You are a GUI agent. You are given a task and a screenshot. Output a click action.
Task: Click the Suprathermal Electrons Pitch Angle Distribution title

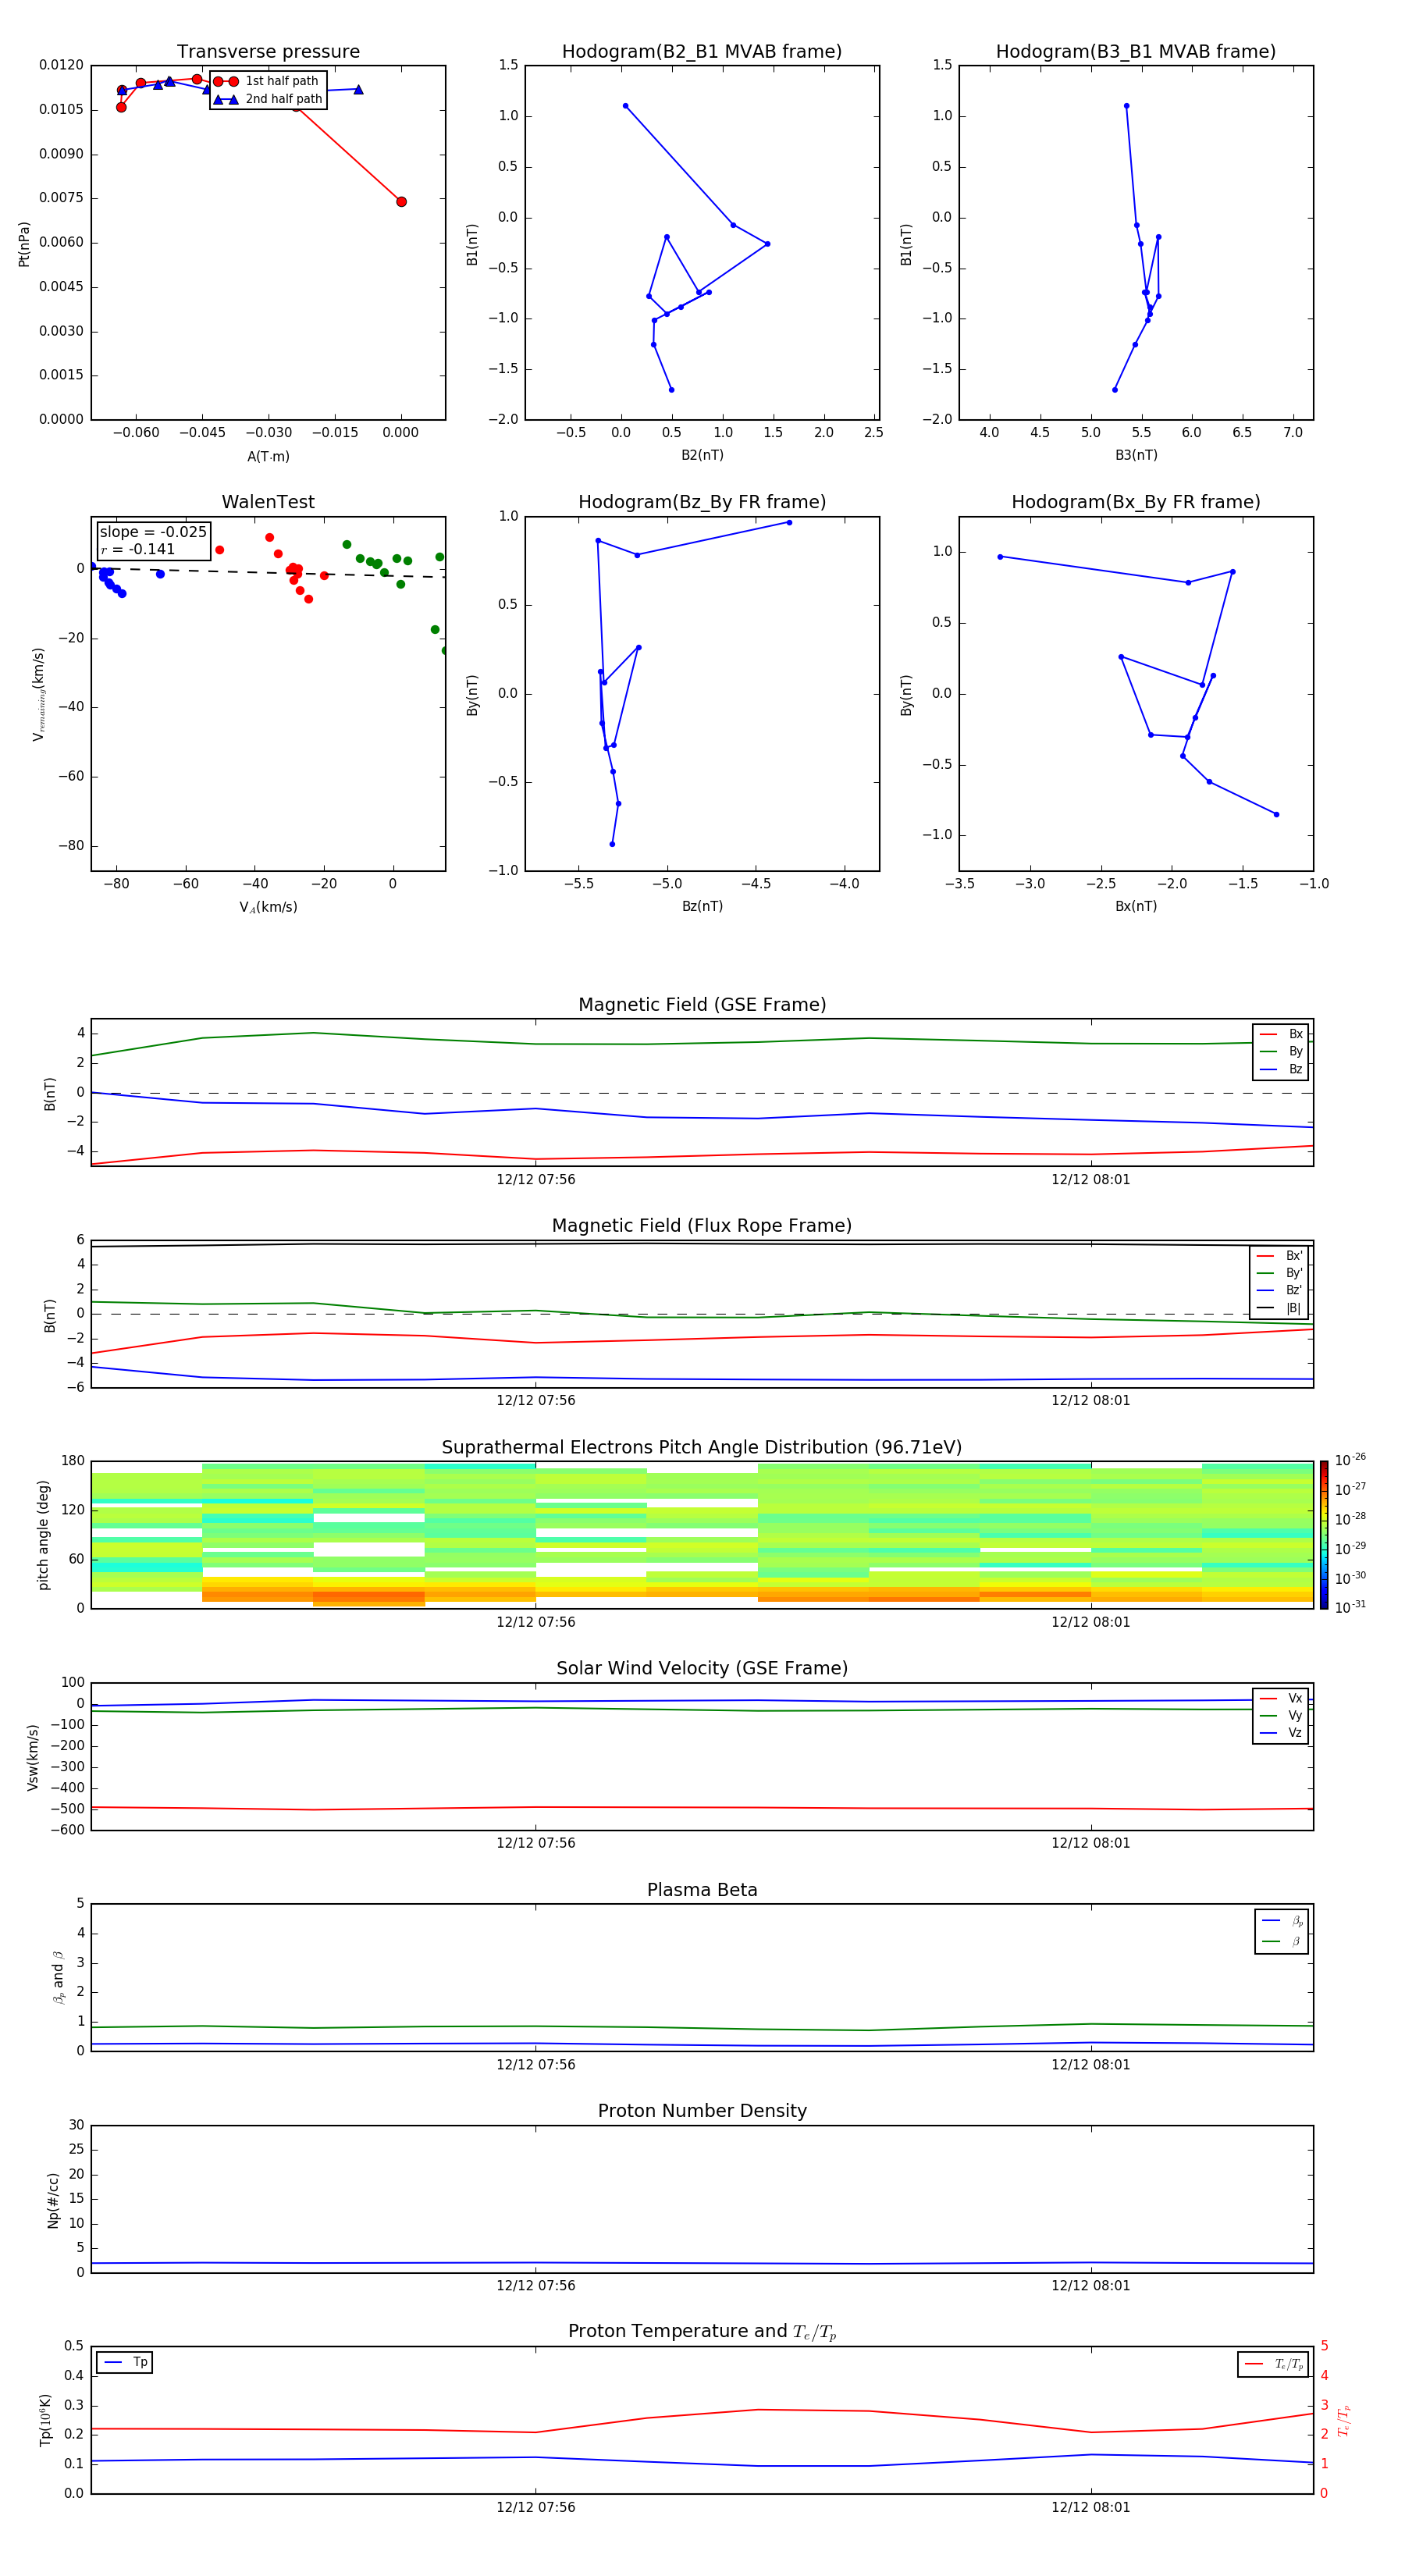pos(702,1448)
